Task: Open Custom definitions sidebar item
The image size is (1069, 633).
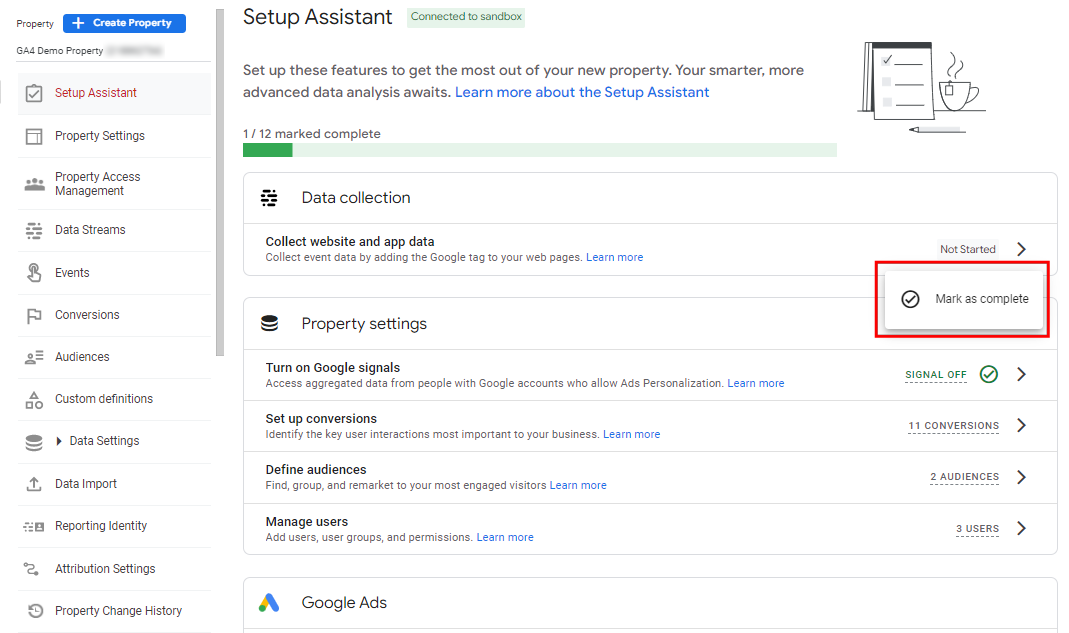Action: [x=115, y=399]
